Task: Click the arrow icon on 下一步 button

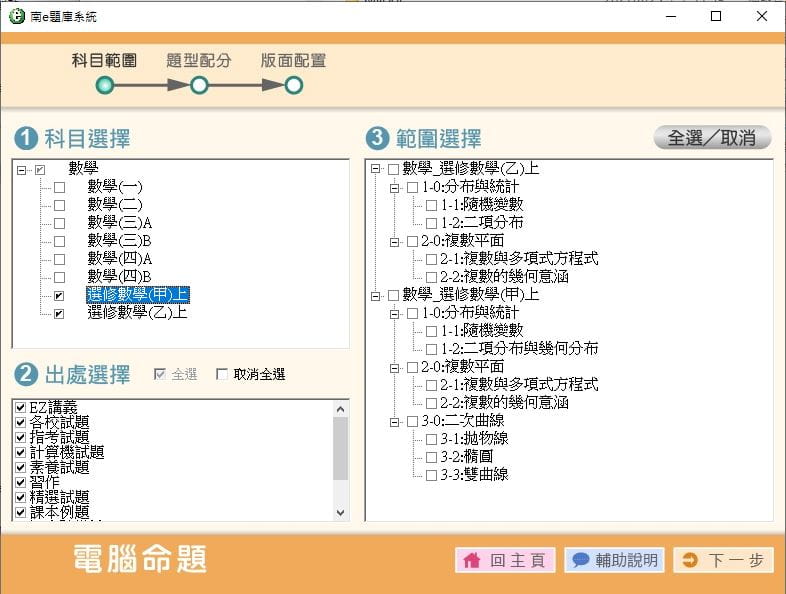Action: click(x=690, y=560)
